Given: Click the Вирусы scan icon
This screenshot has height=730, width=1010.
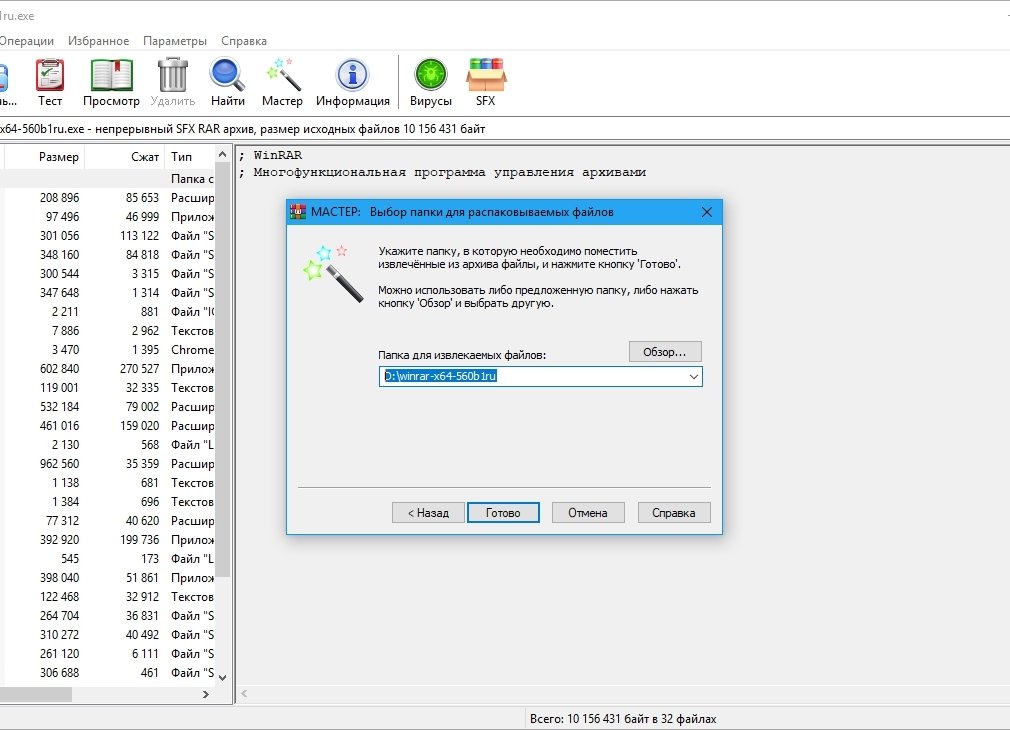Looking at the screenshot, I should pos(431,82).
